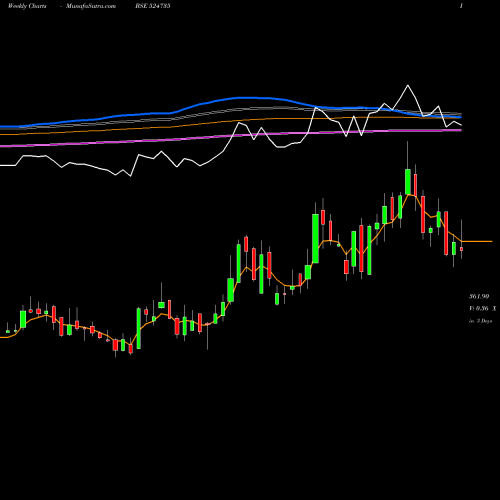Click the "361.99" price value
Viewport: 500px width, 500px height.
479,296
